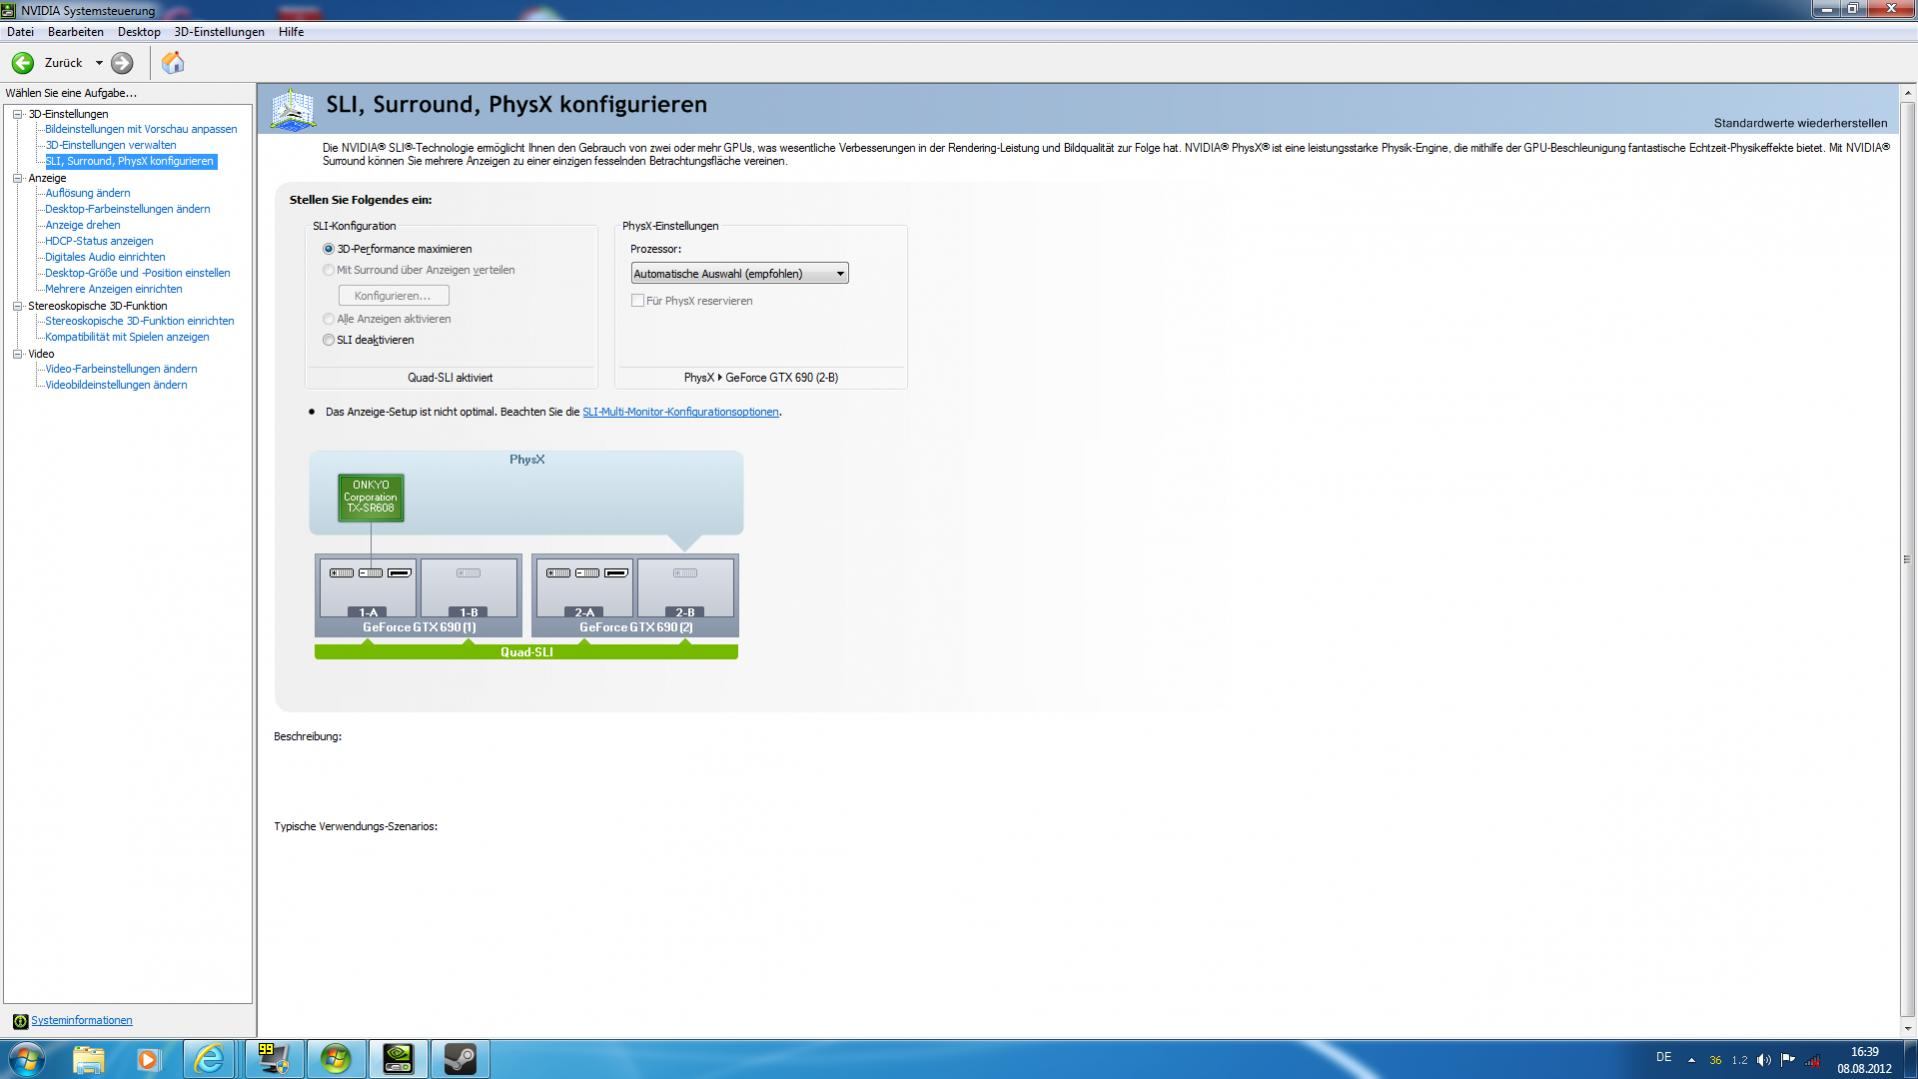Select Alle Anzeigen aktivieren radio button

(x=329, y=319)
